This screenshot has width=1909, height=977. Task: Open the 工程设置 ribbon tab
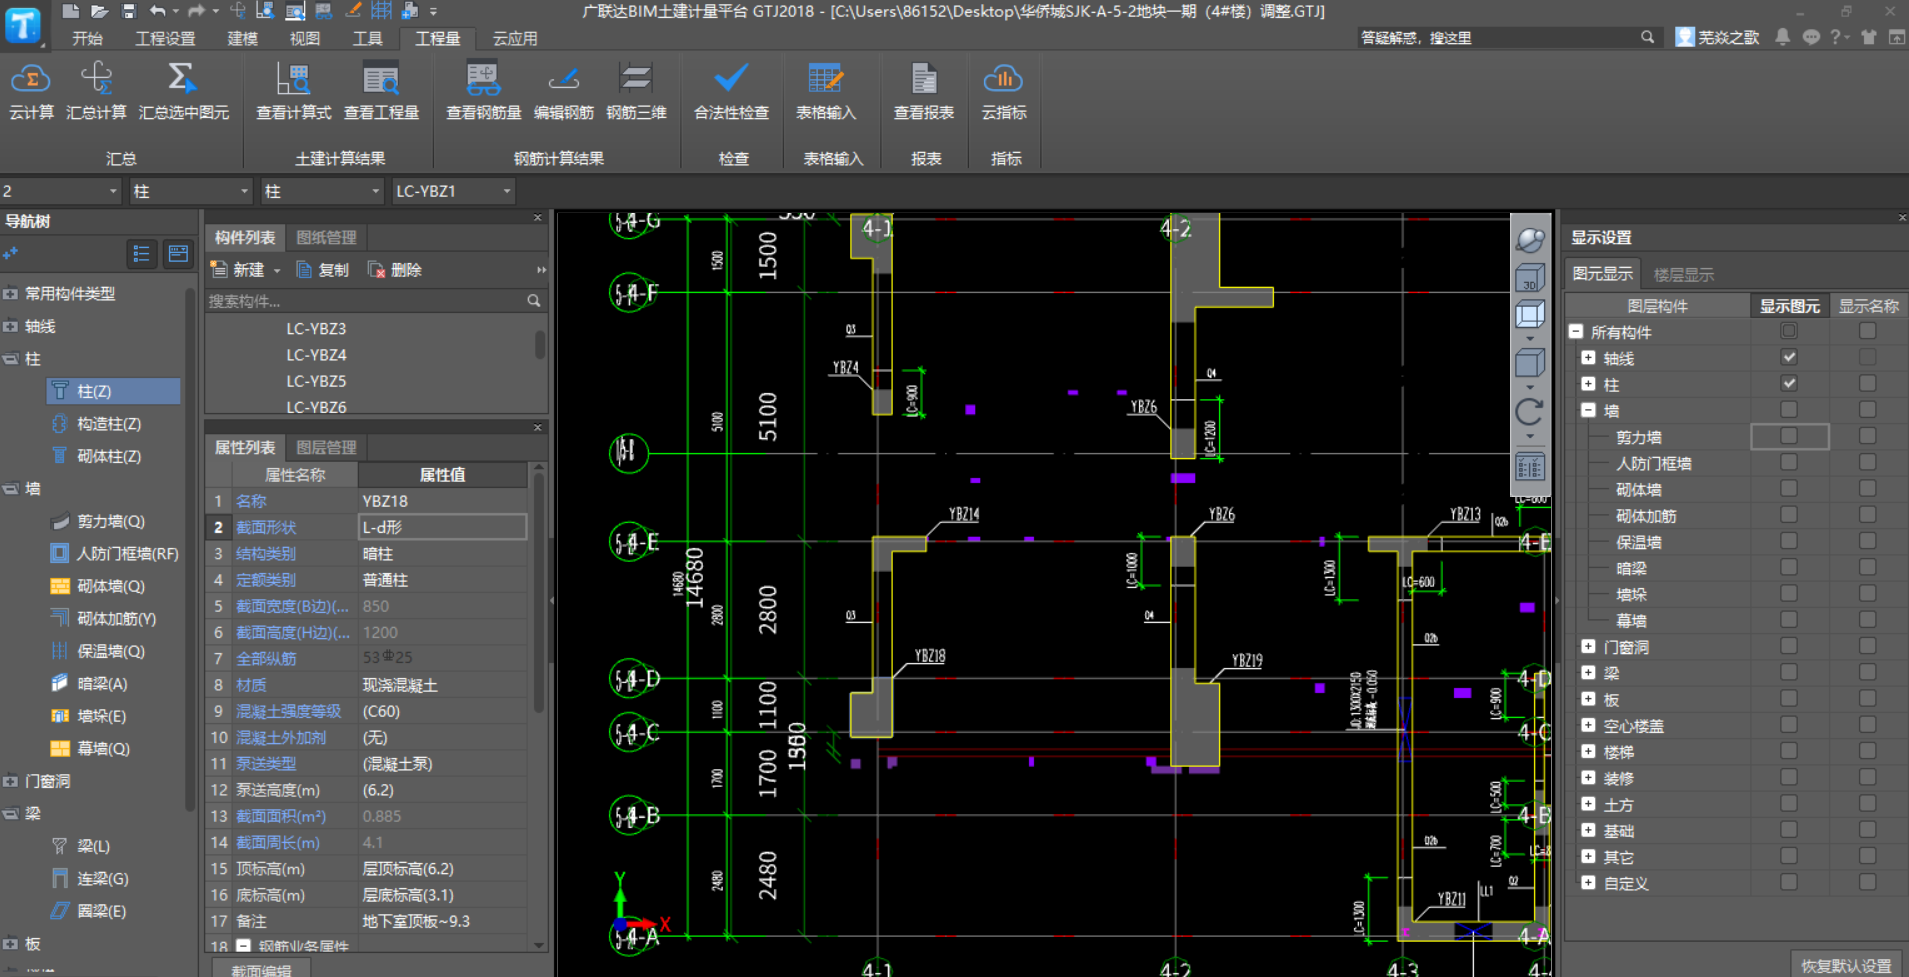click(x=165, y=38)
